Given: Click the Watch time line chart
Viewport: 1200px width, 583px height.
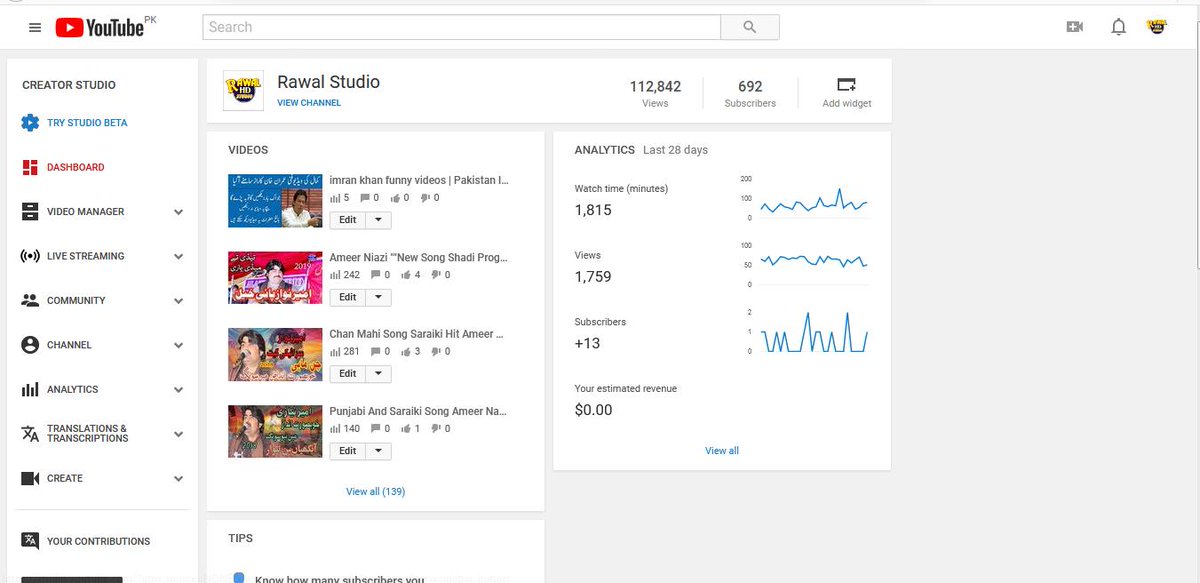Looking at the screenshot, I should coord(813,200).
